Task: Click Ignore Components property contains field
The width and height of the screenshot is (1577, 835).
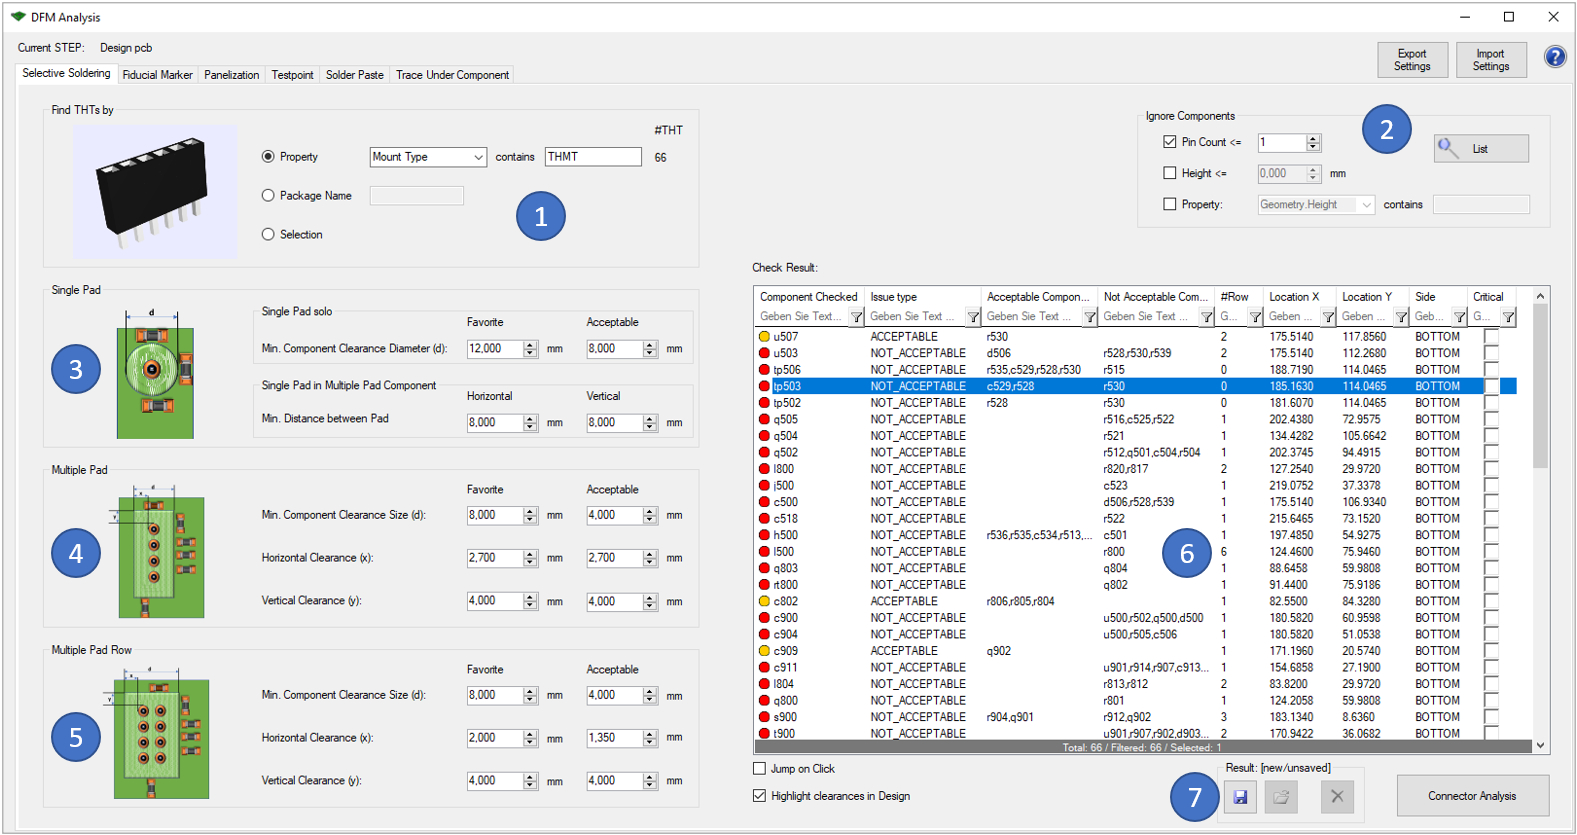Action: [1481, 204]
